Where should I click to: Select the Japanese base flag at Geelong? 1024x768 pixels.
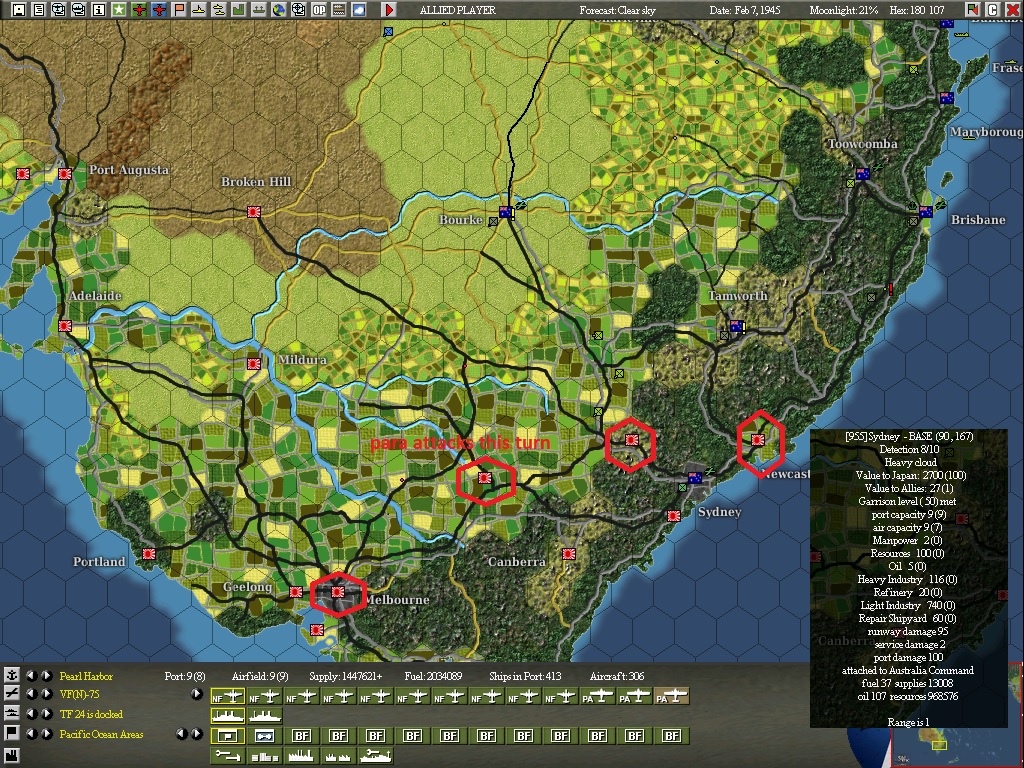pyautogui.click(x=296, y=592)
